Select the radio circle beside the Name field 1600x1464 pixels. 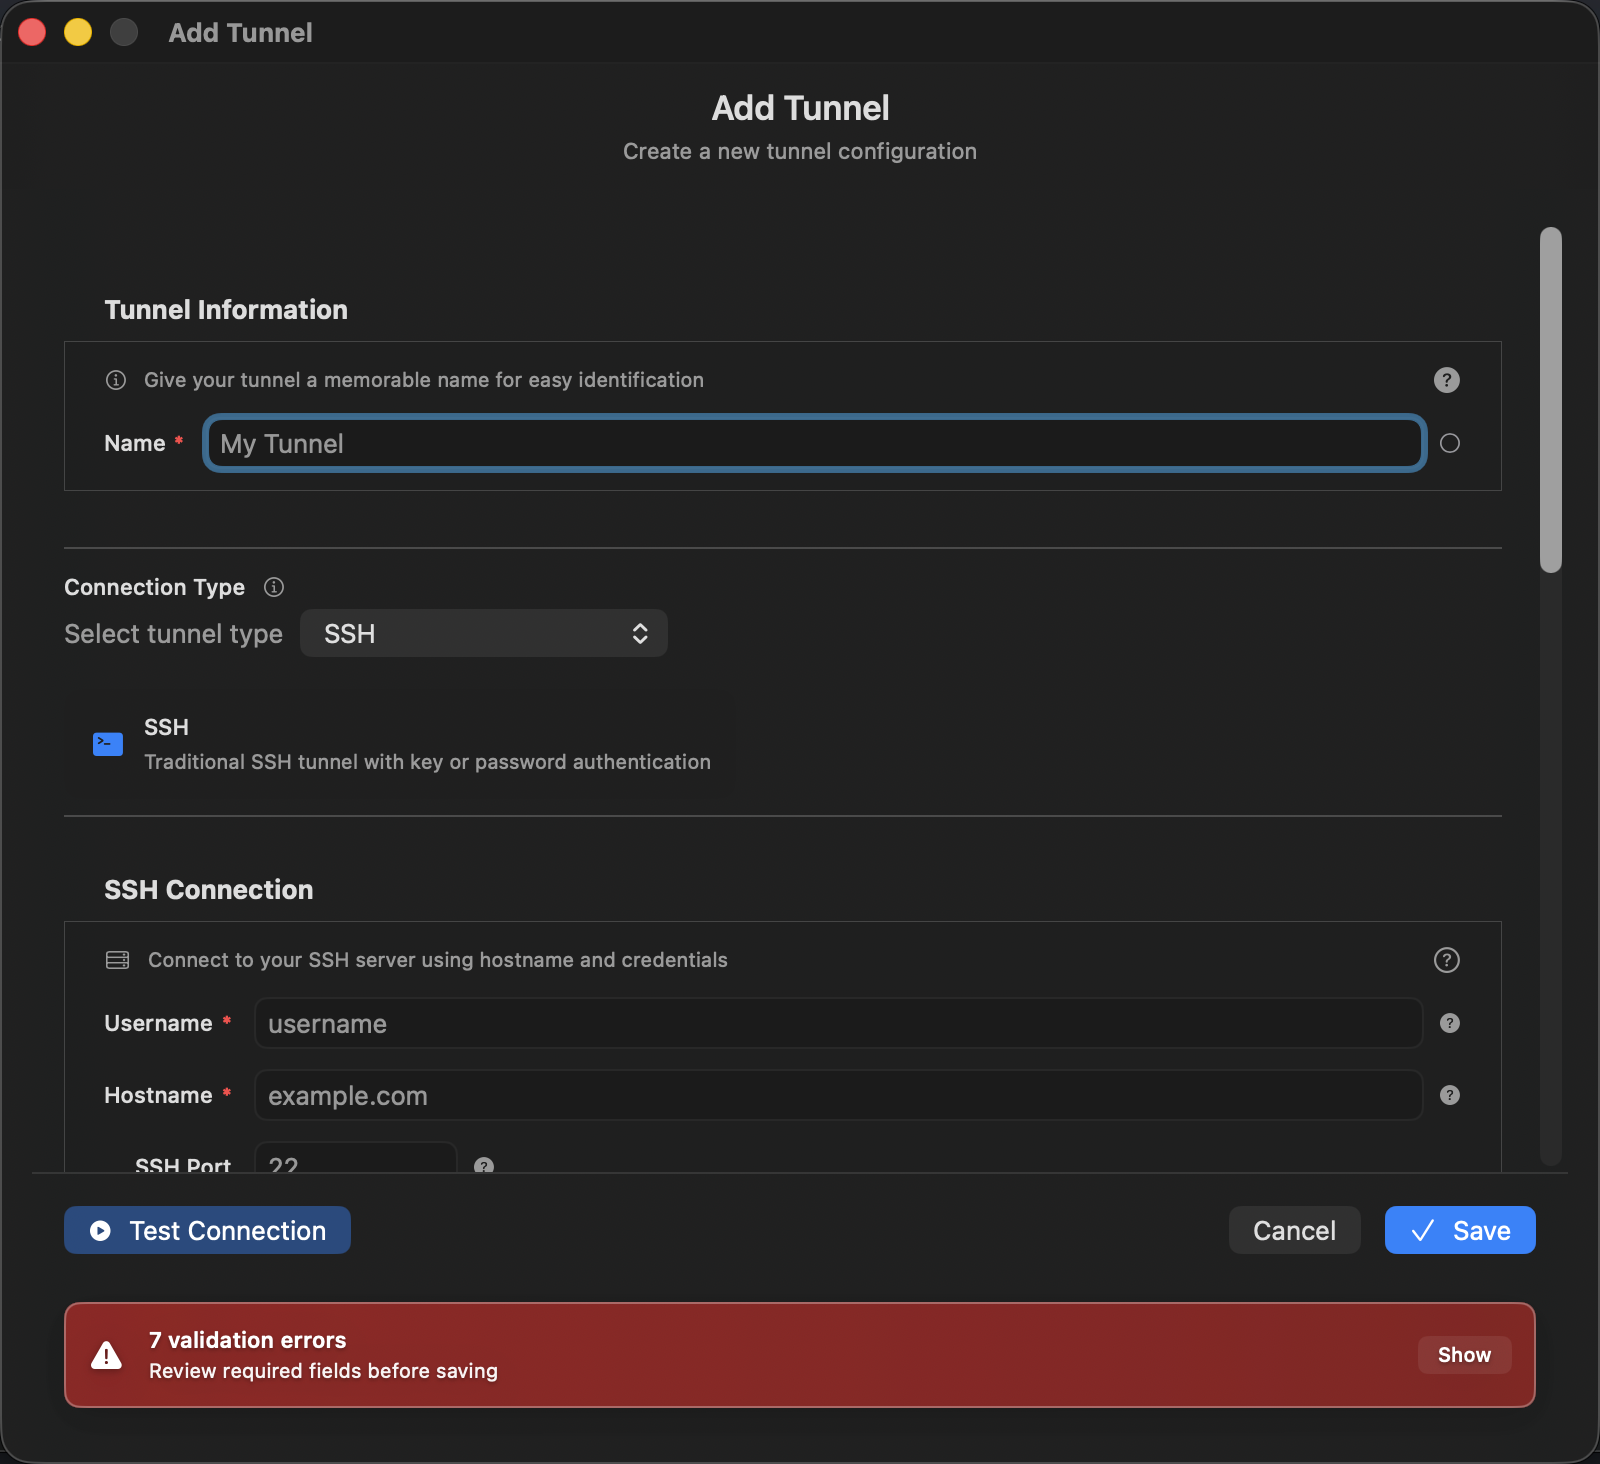coord(1451,443)
